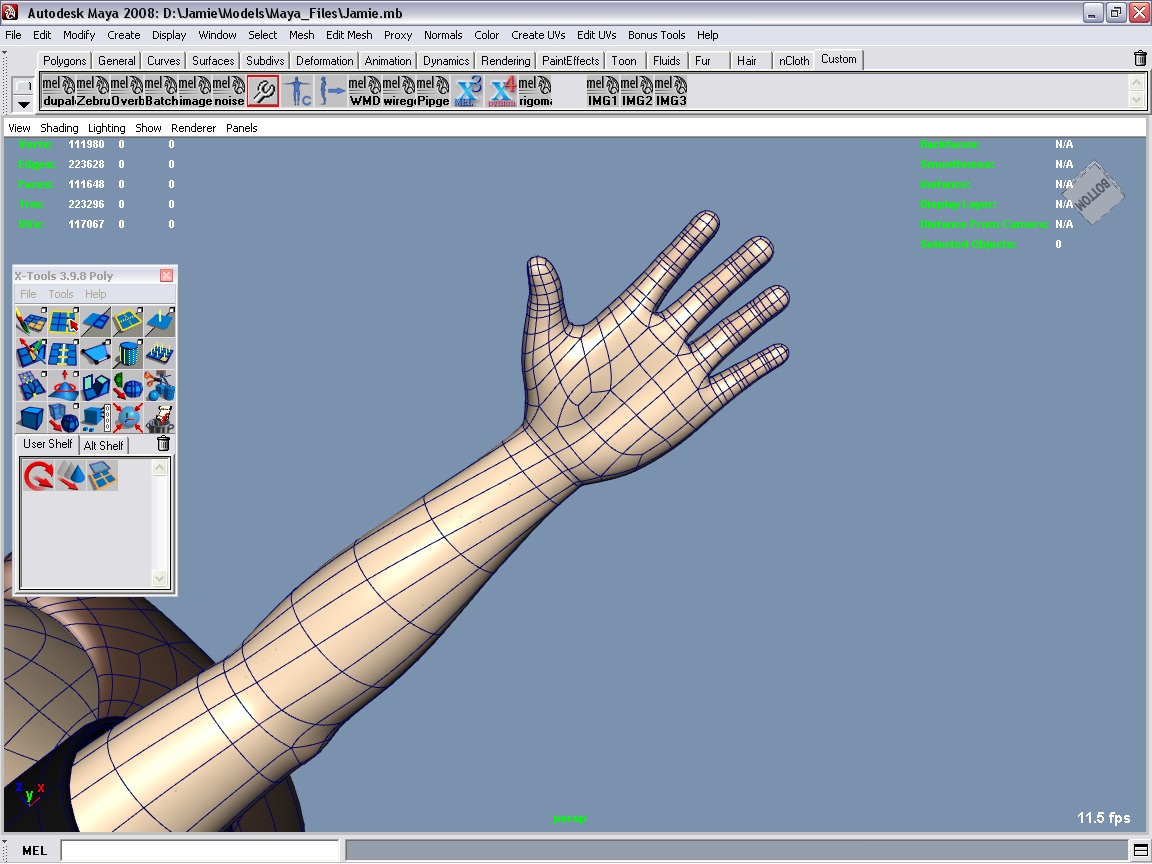
Task: Open the shelf options down-arrow menu
Action: (24, 105)
